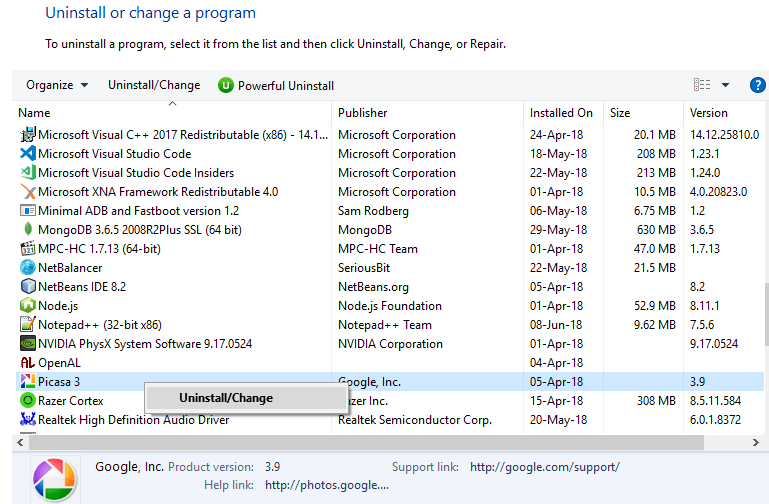Viewport: 769px width, 504px height.
Task: Click the horizontal scrollbar left arrow
Action: tap(20, 442)
